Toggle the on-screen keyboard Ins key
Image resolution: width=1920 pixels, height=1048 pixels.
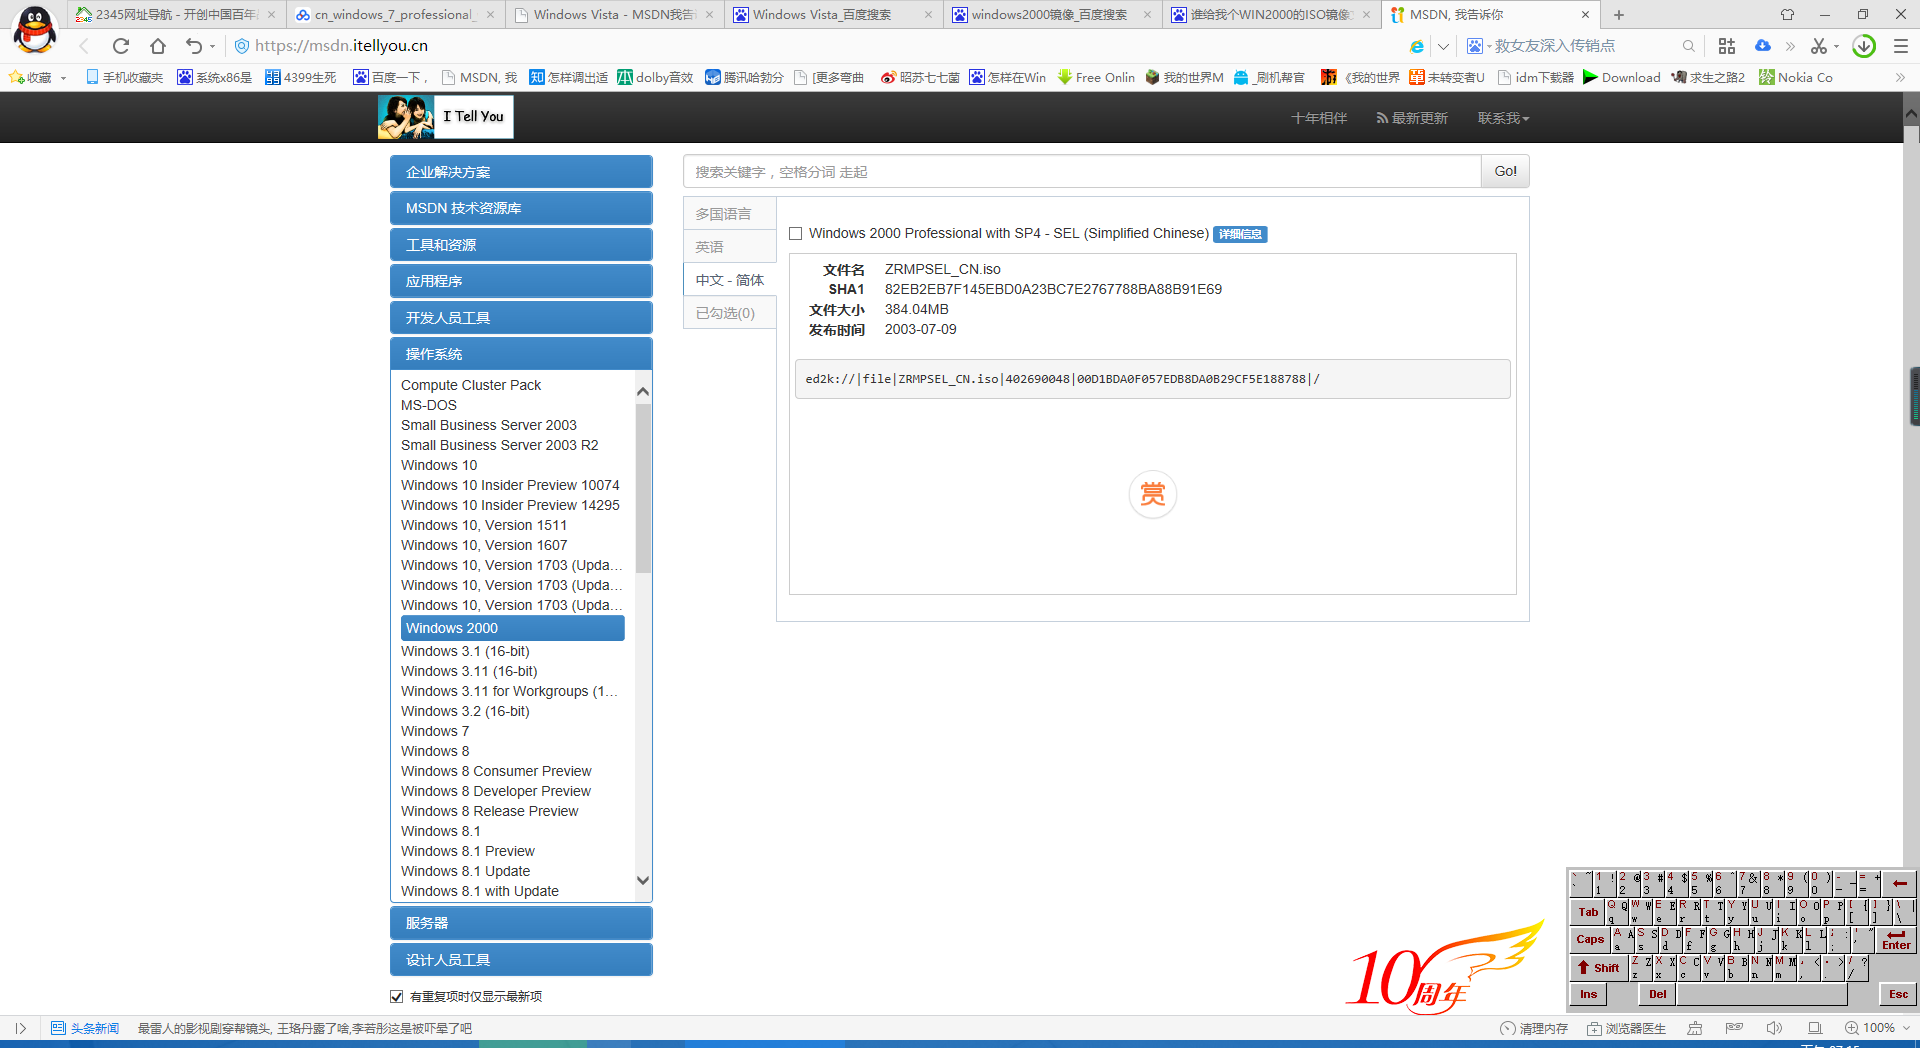1589,994
